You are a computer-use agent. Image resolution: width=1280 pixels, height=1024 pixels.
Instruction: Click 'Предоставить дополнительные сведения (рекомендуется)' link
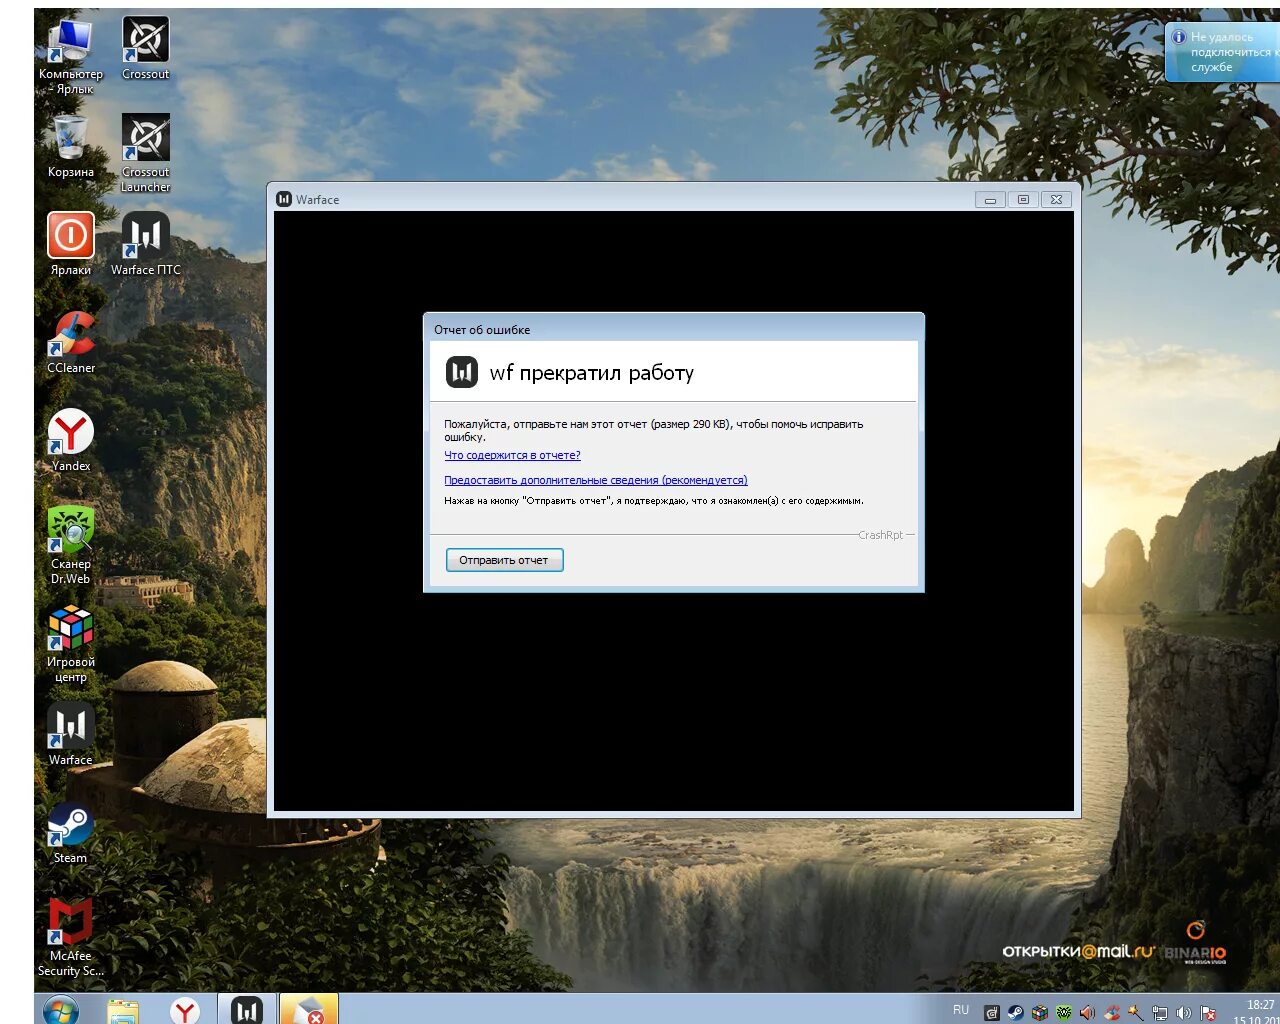tap(596, 480)
